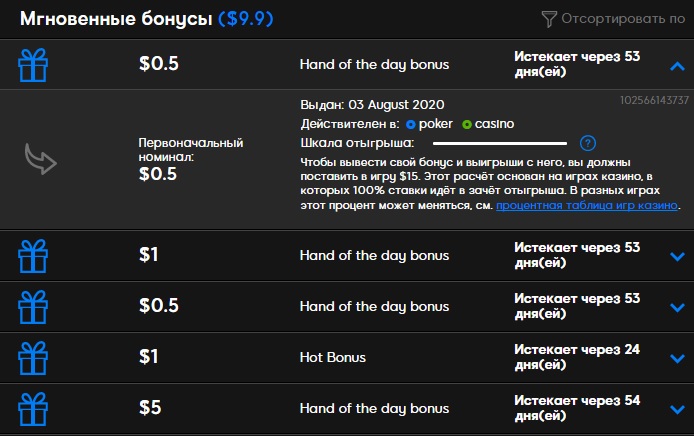The width and height of the screenshot is (694, 436).
Task: Click the Шкала отыгрыша progress bar
Action: tap(499, 143)
